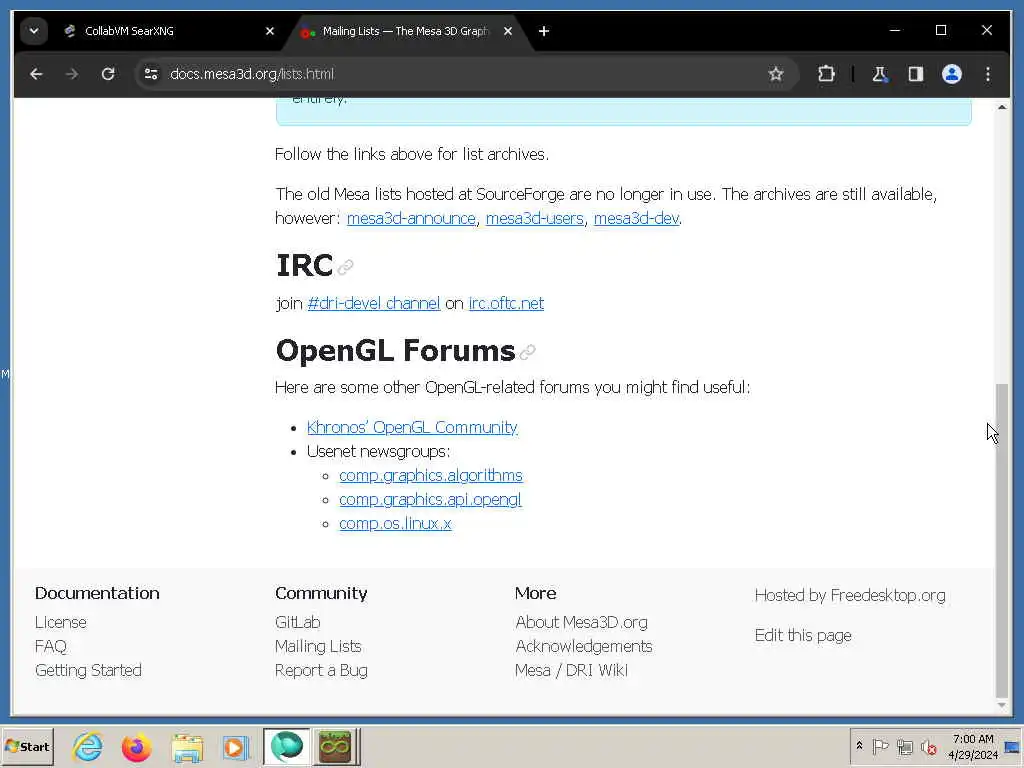
Task: Visit the irc.oftc.net link
Action: coord(506,303)
